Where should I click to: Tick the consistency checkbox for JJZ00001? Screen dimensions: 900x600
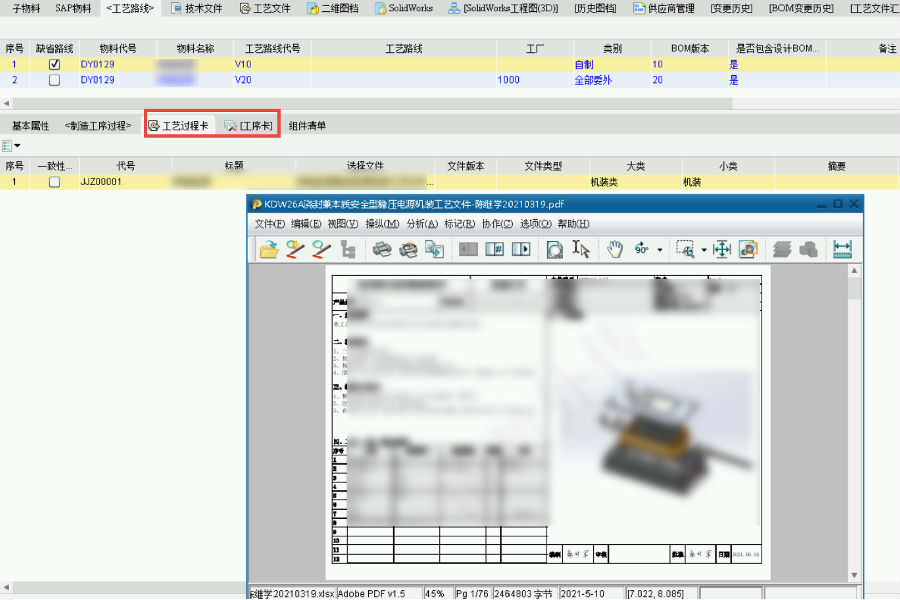(55, 182)
